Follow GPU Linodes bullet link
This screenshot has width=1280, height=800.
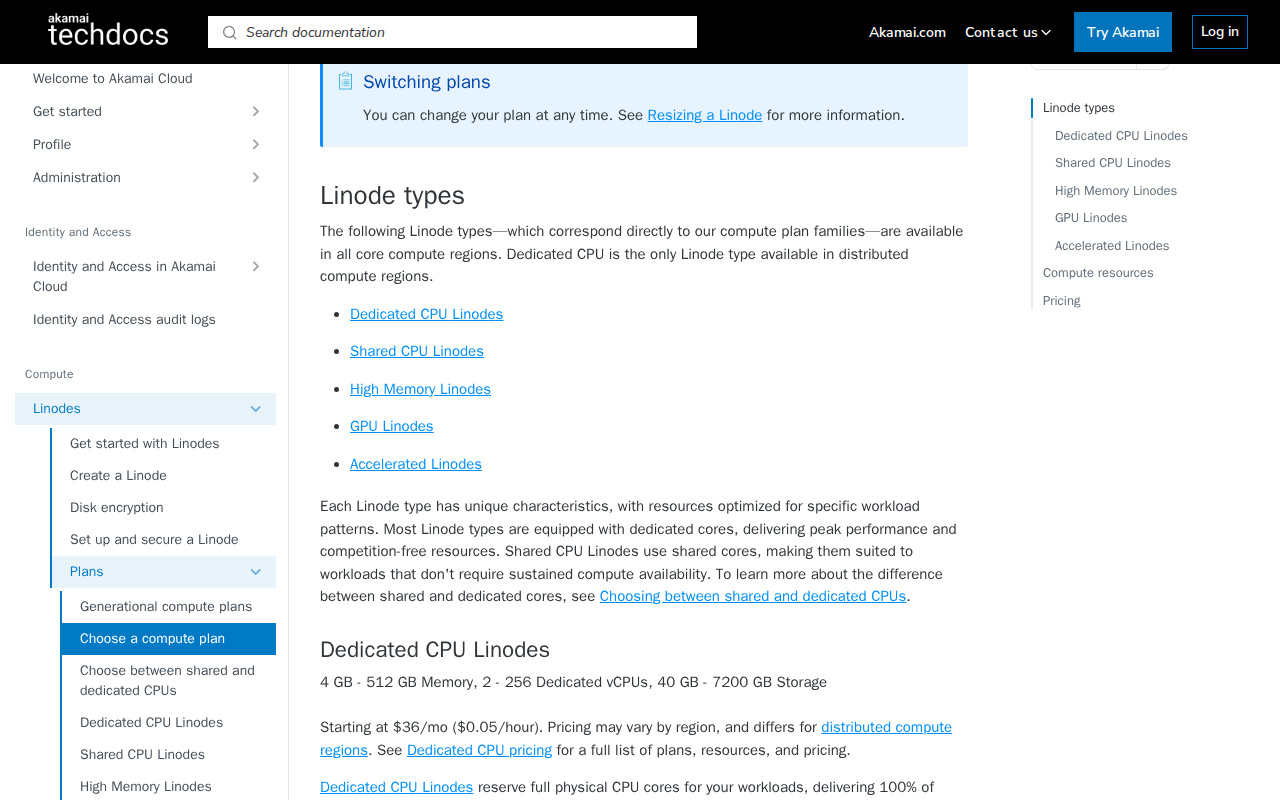392,426
